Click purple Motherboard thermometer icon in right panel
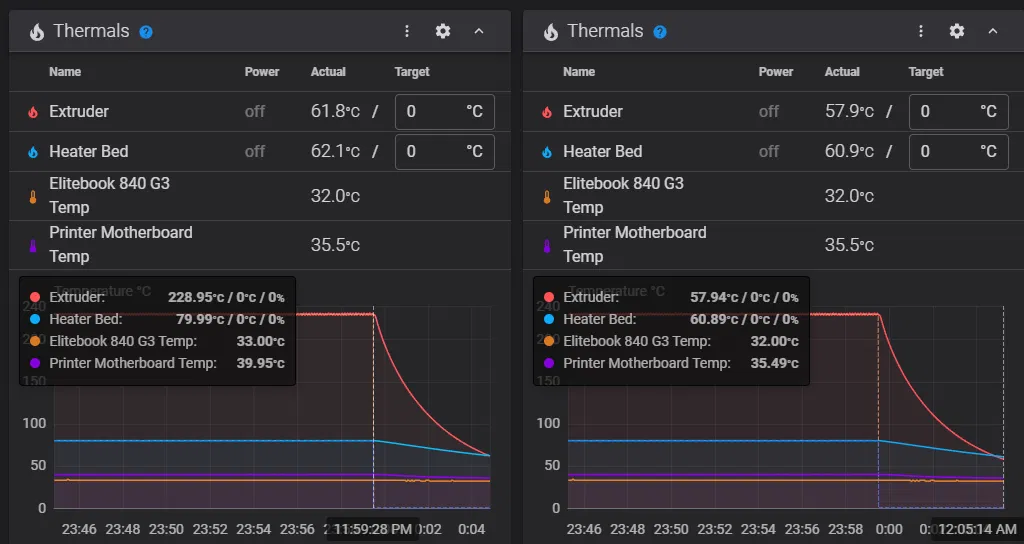1024x544 pixels. tap(547, 246)
